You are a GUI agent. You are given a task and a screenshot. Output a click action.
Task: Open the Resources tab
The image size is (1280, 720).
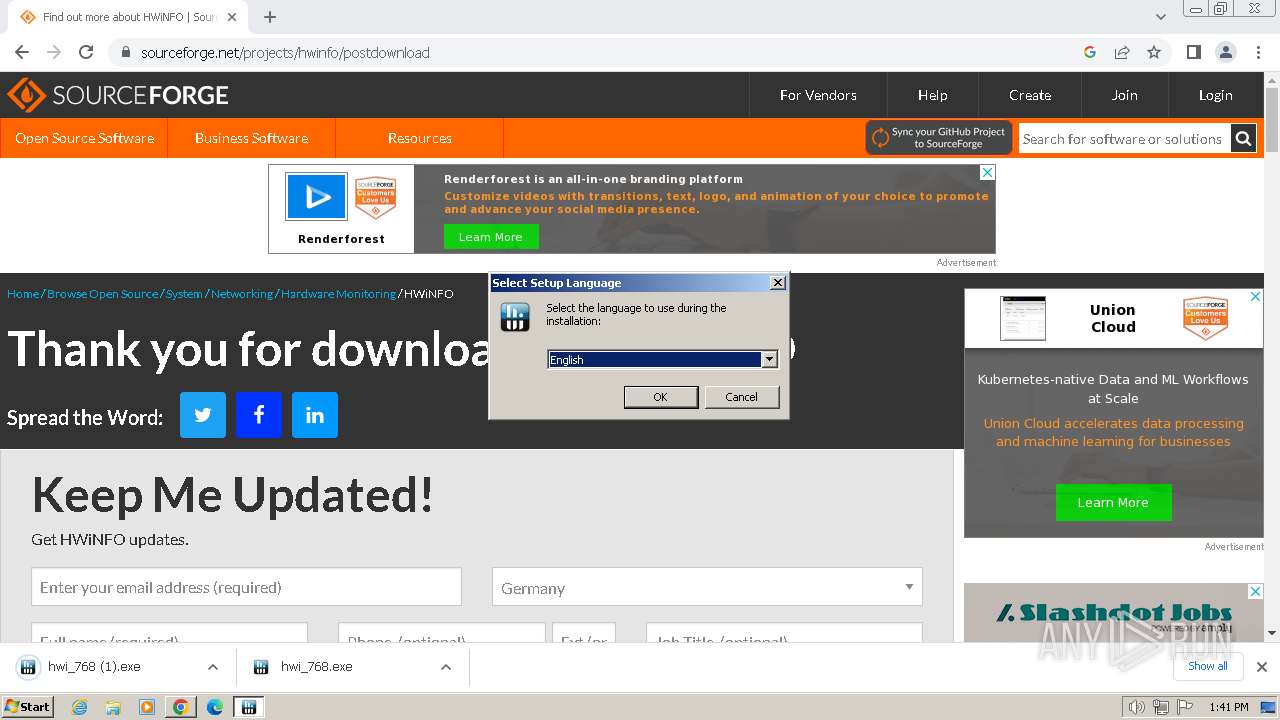419,138
